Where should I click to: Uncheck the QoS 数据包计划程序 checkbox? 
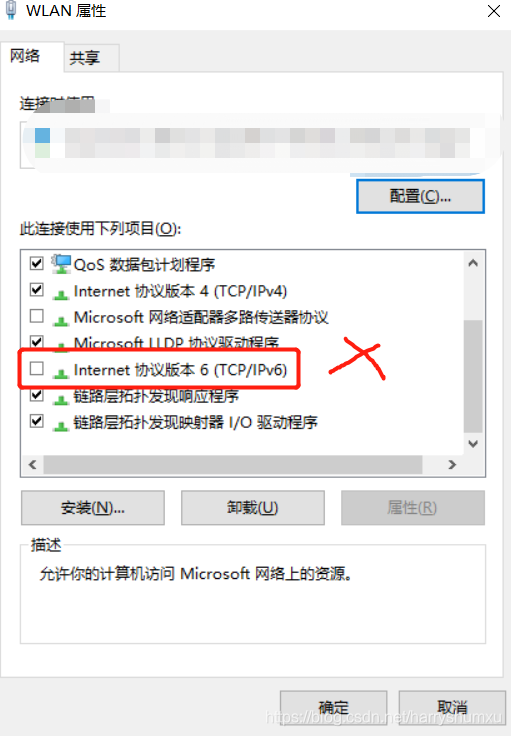[37, 263]
